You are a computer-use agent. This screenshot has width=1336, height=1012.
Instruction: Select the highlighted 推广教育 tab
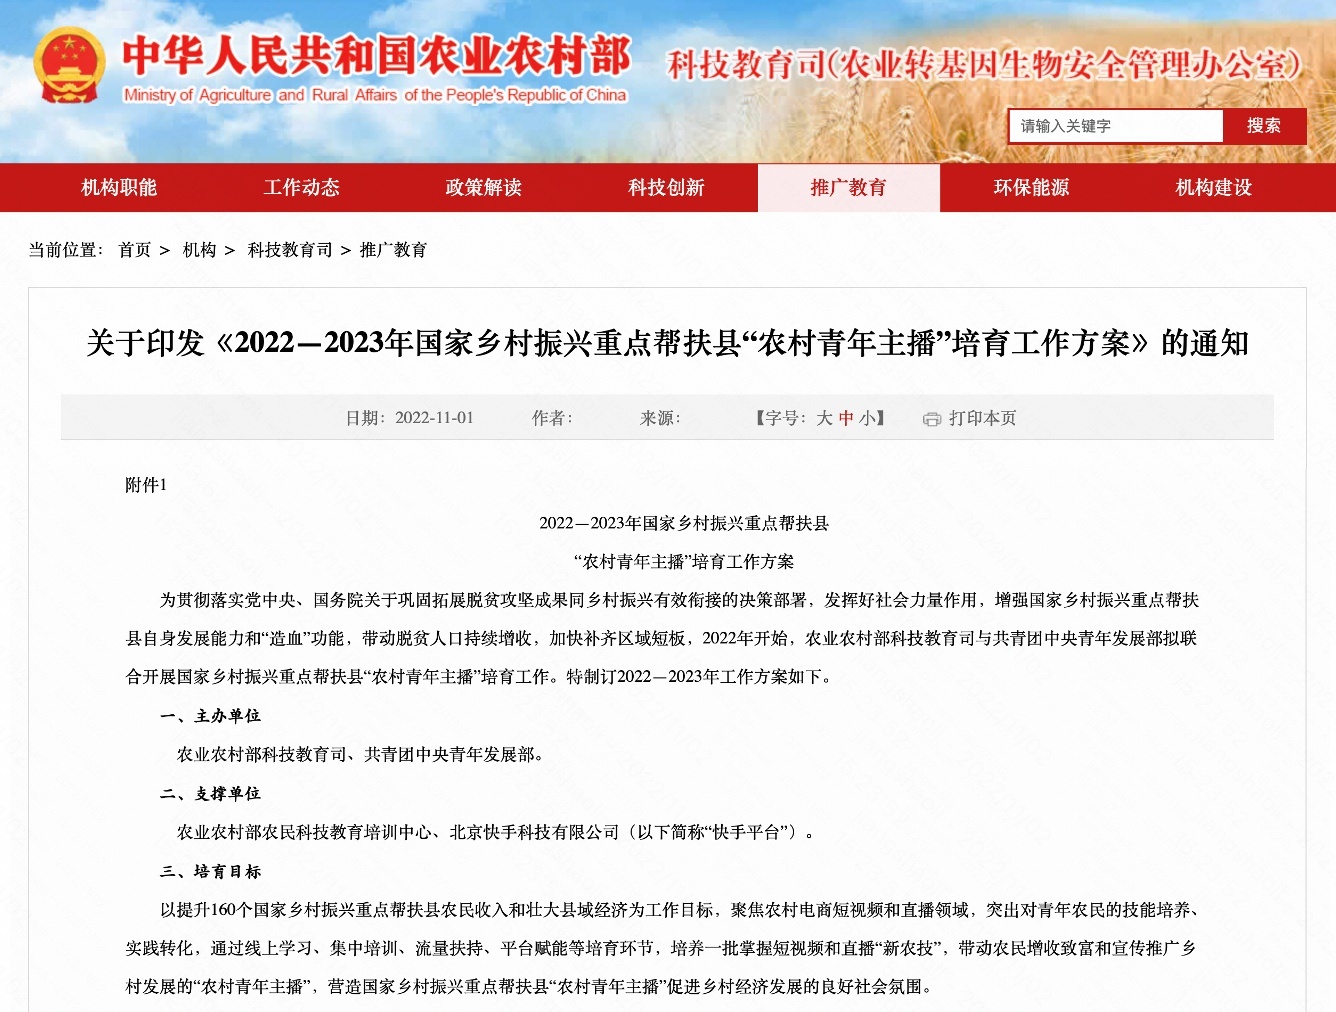[x=848, y=188]
